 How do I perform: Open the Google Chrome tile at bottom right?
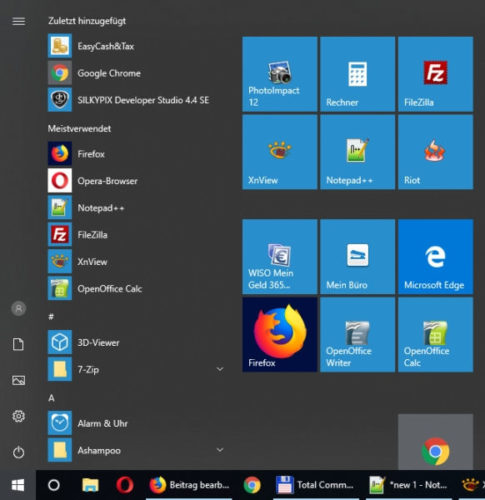[436, 442]
